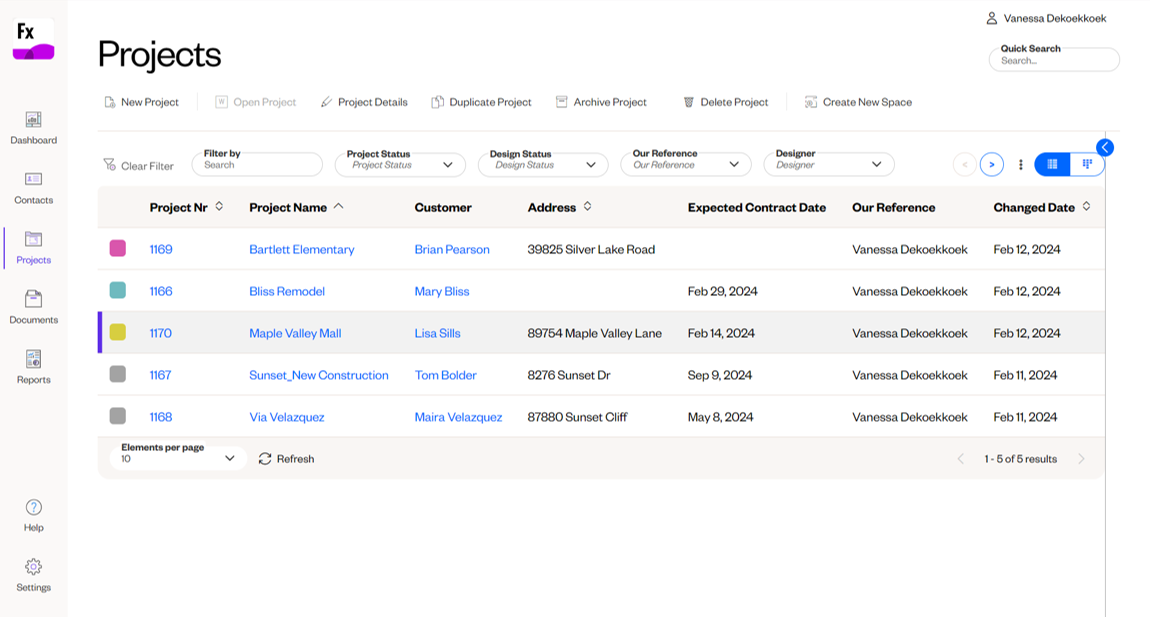Viewport: 1150px width, 617px height.
Task: Click Archive Project in the toolbar
Action: click(x=601, y=102)
